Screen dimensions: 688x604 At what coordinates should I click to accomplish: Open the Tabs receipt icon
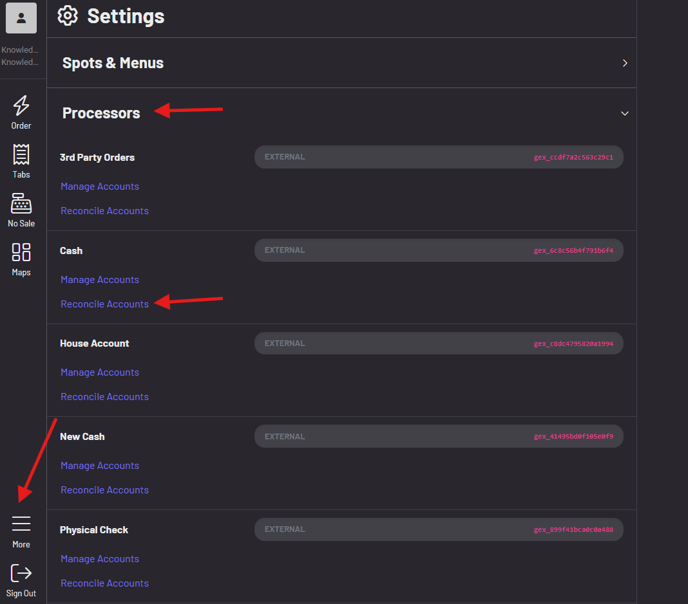pos(21,155)
